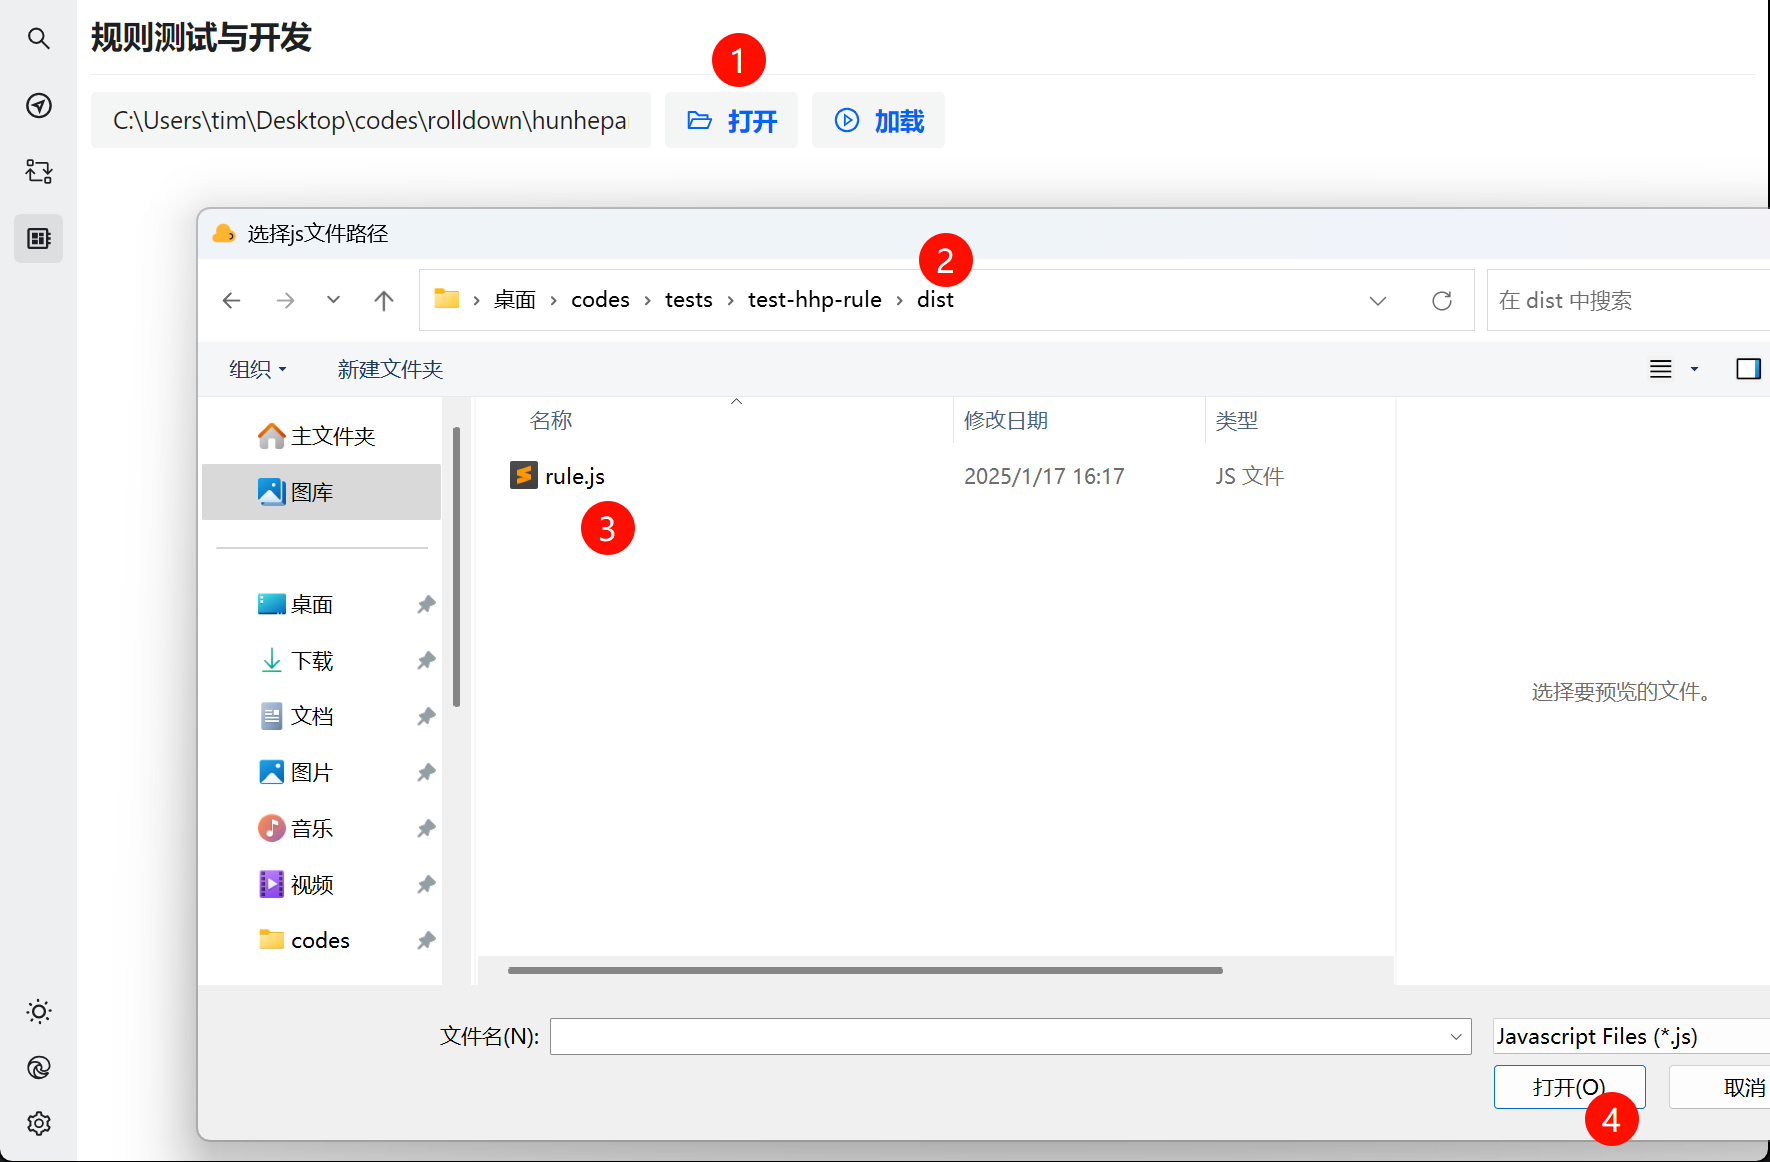Unpin 文档 using its pin icon
The image size is (1770, 1162).
click(426, 716)
